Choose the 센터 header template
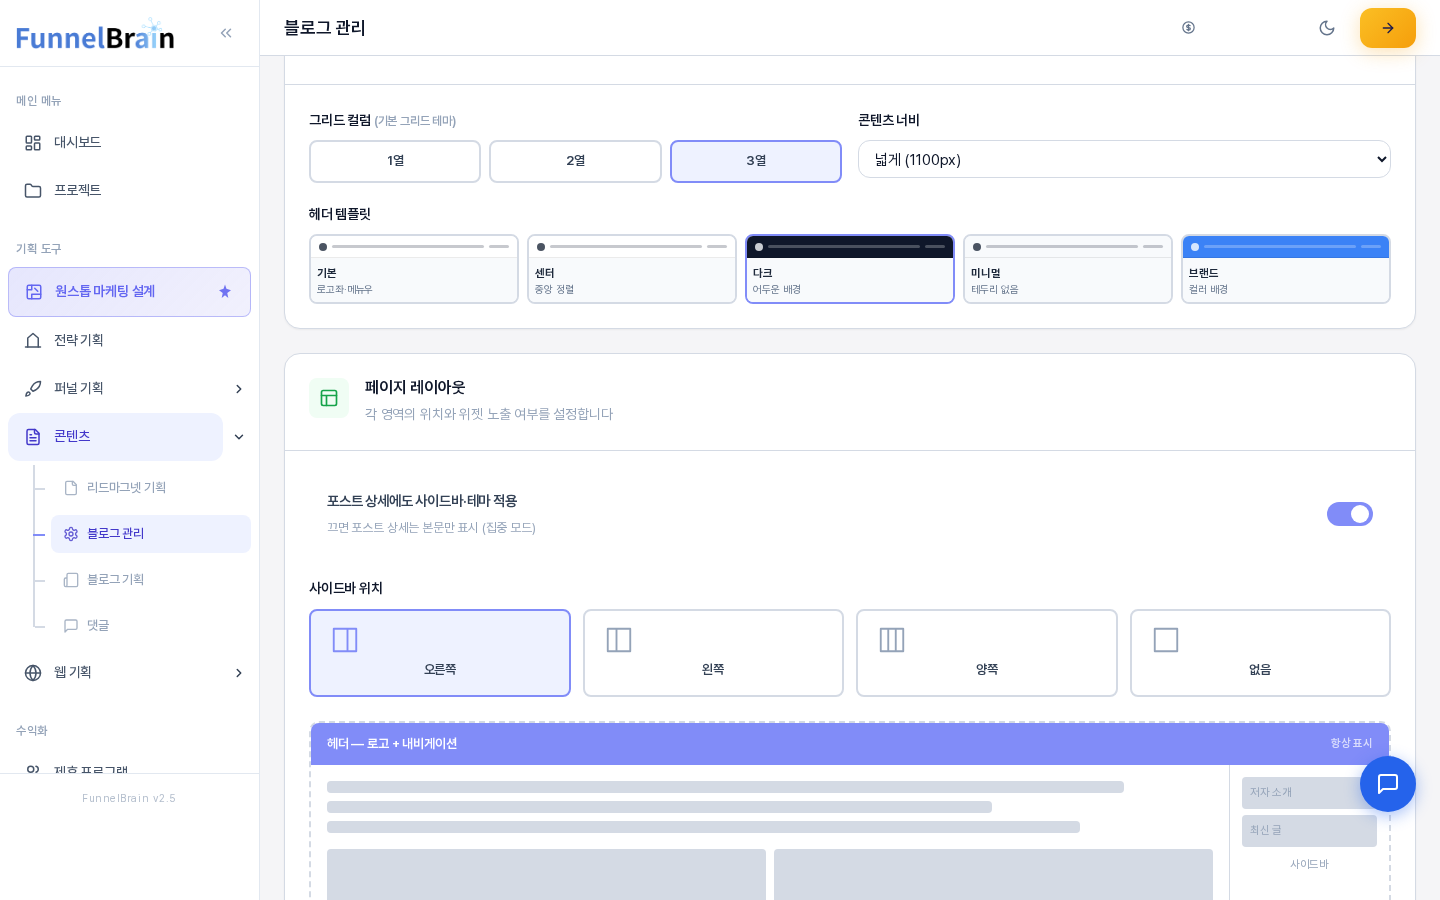Screen dimensions: 1440x900 tap(632, 269)
